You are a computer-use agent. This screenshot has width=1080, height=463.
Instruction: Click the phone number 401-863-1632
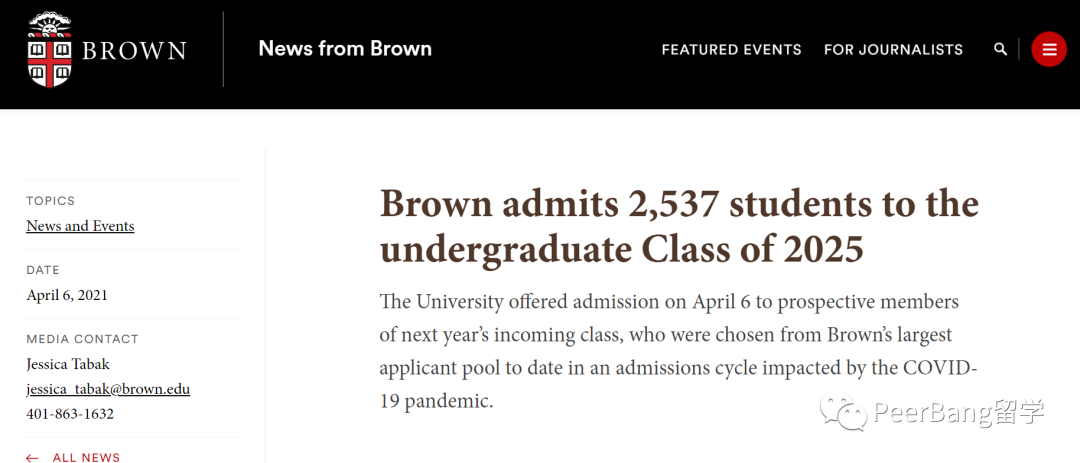pyautogui.click(x=70, y=414)
